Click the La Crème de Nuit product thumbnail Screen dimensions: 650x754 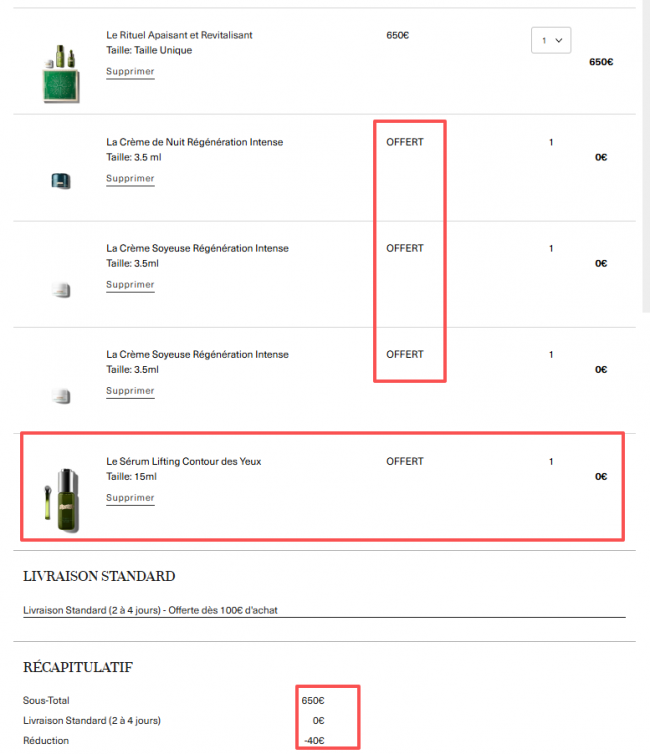(x=61, y=181)
